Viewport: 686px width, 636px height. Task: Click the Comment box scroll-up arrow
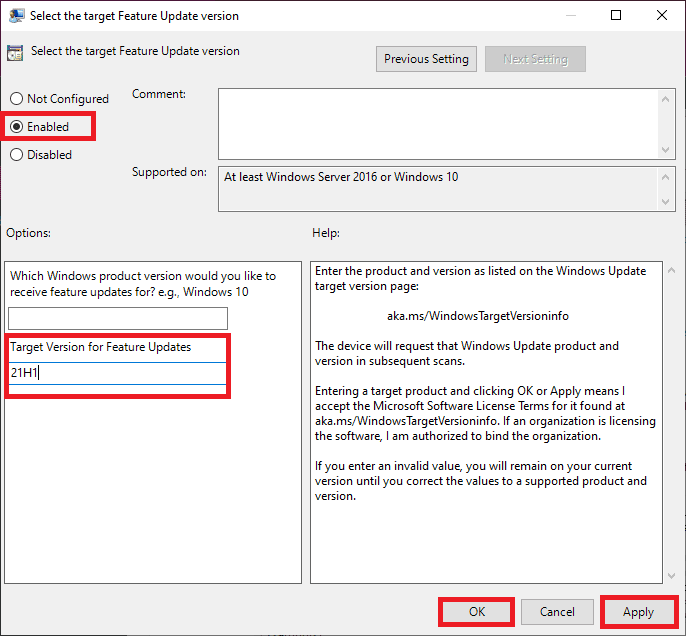pos(665,99)
